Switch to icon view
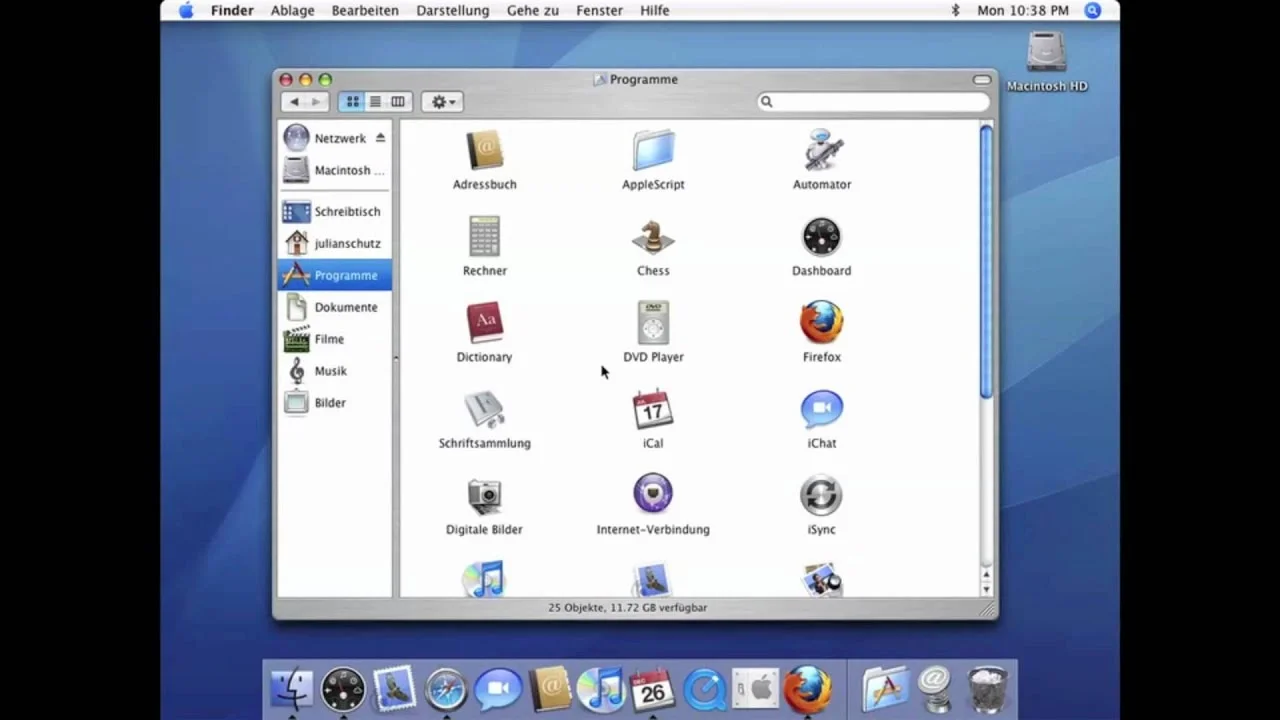The image size is (1280, 720). (352, 101)
